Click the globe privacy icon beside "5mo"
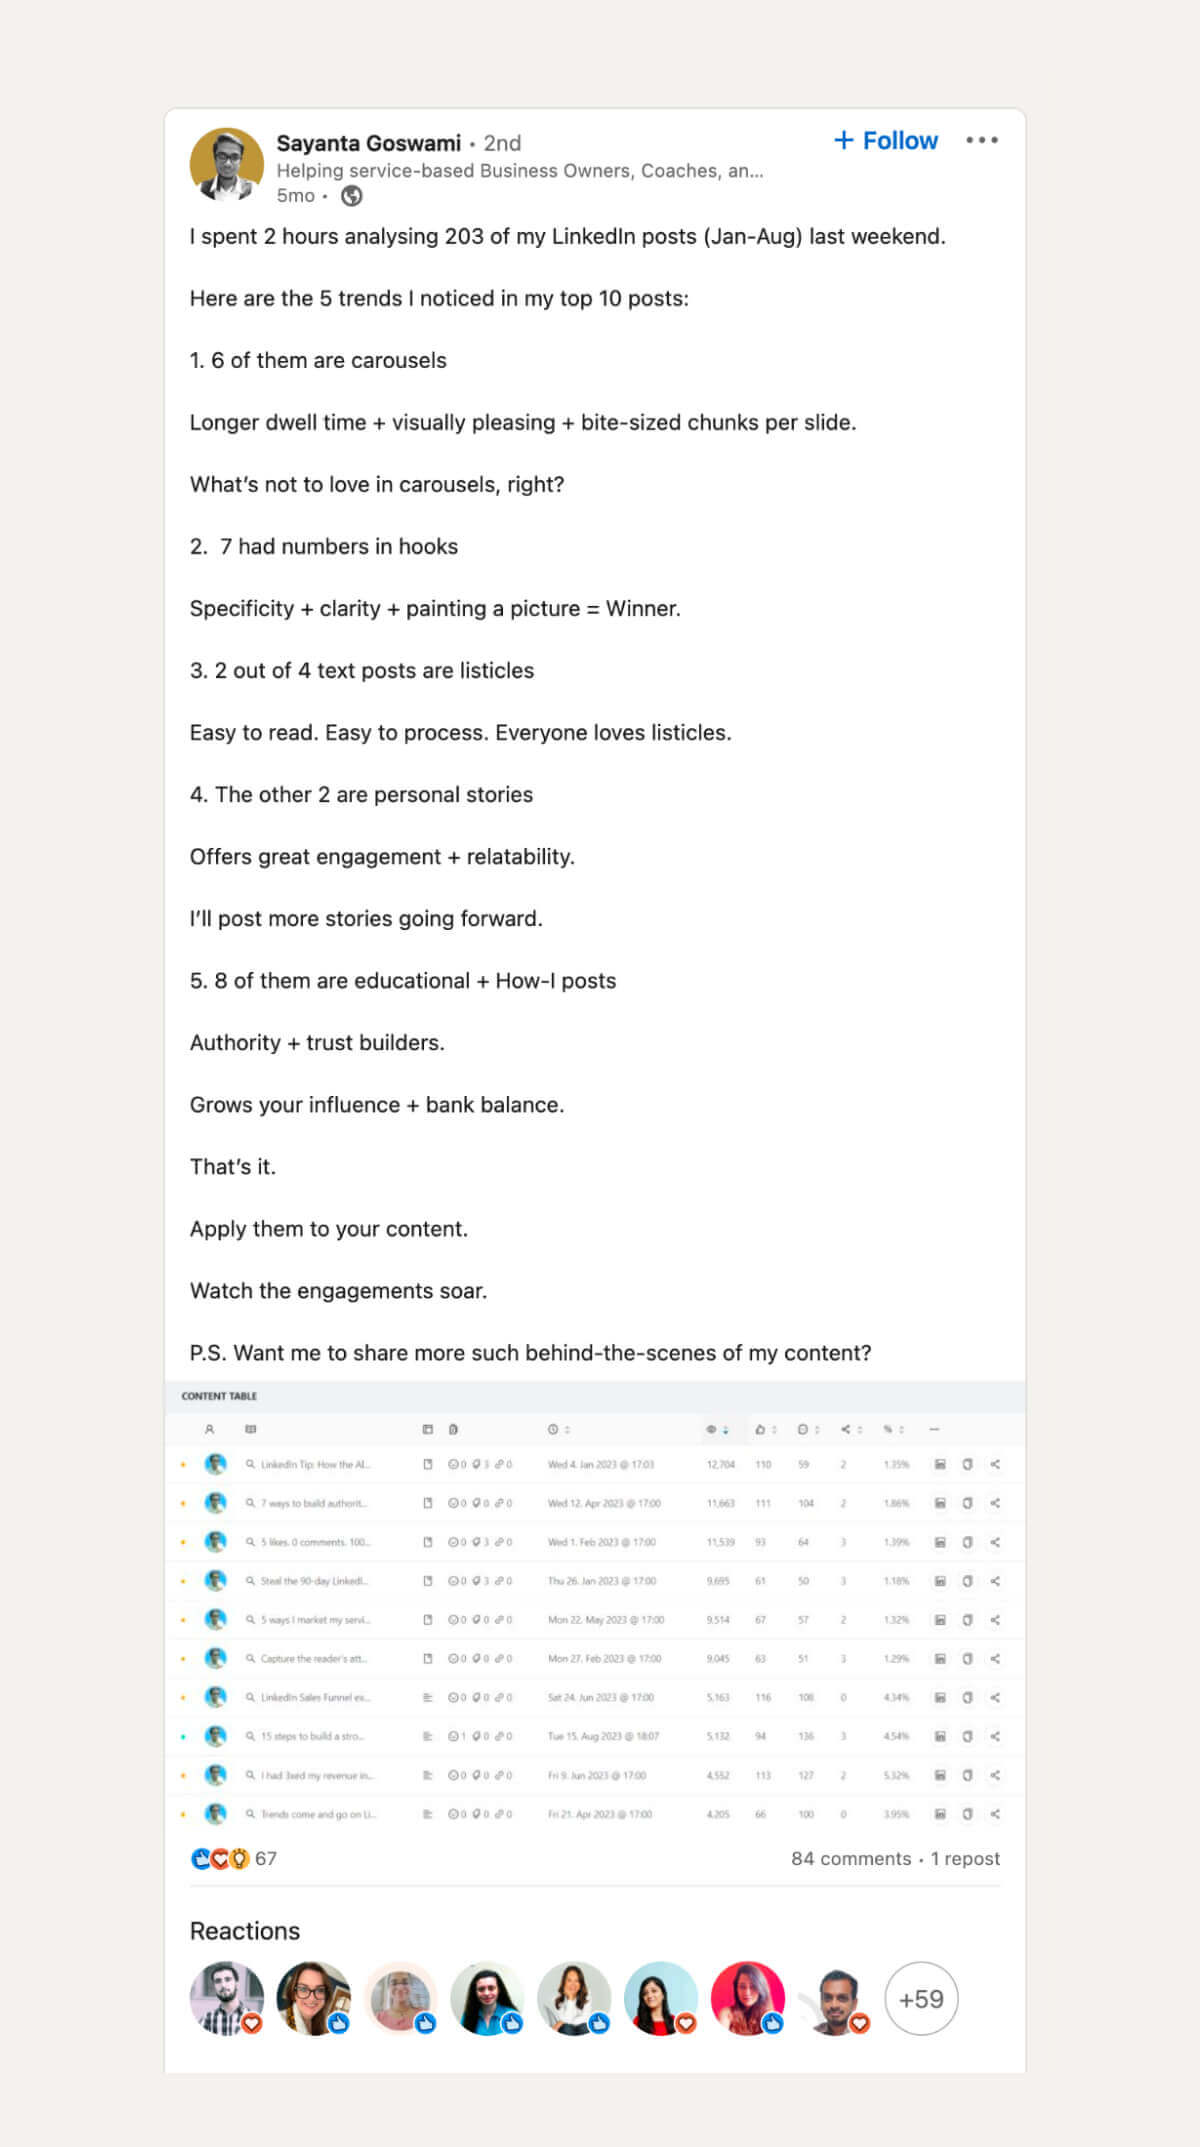Image resolution: width=1200 pixels, height=2147 pixels. click(x=352, y=196)
